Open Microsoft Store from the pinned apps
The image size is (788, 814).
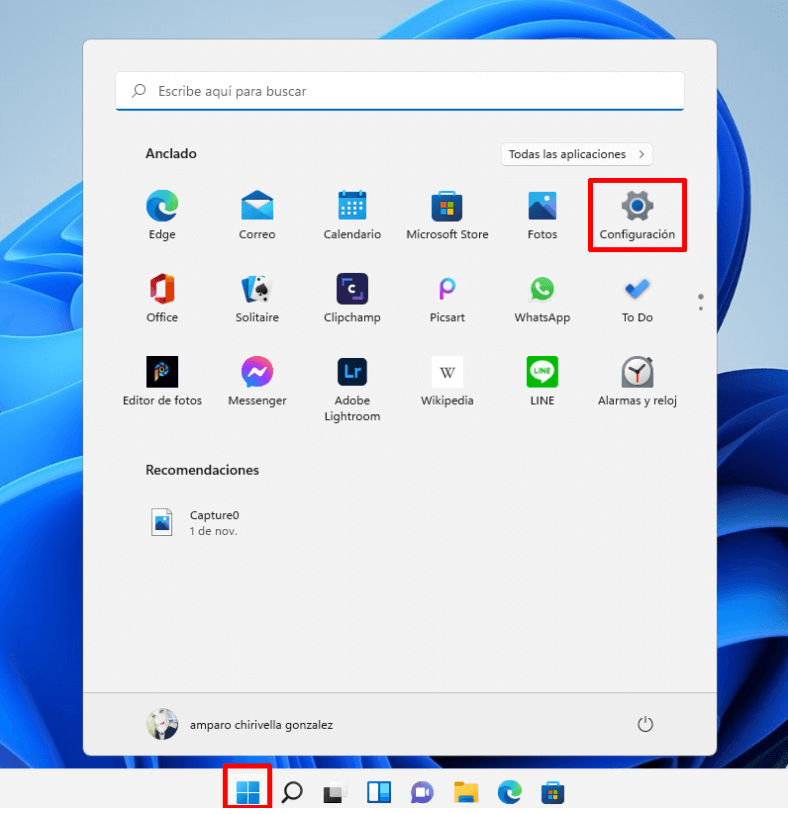click(447, 215)
